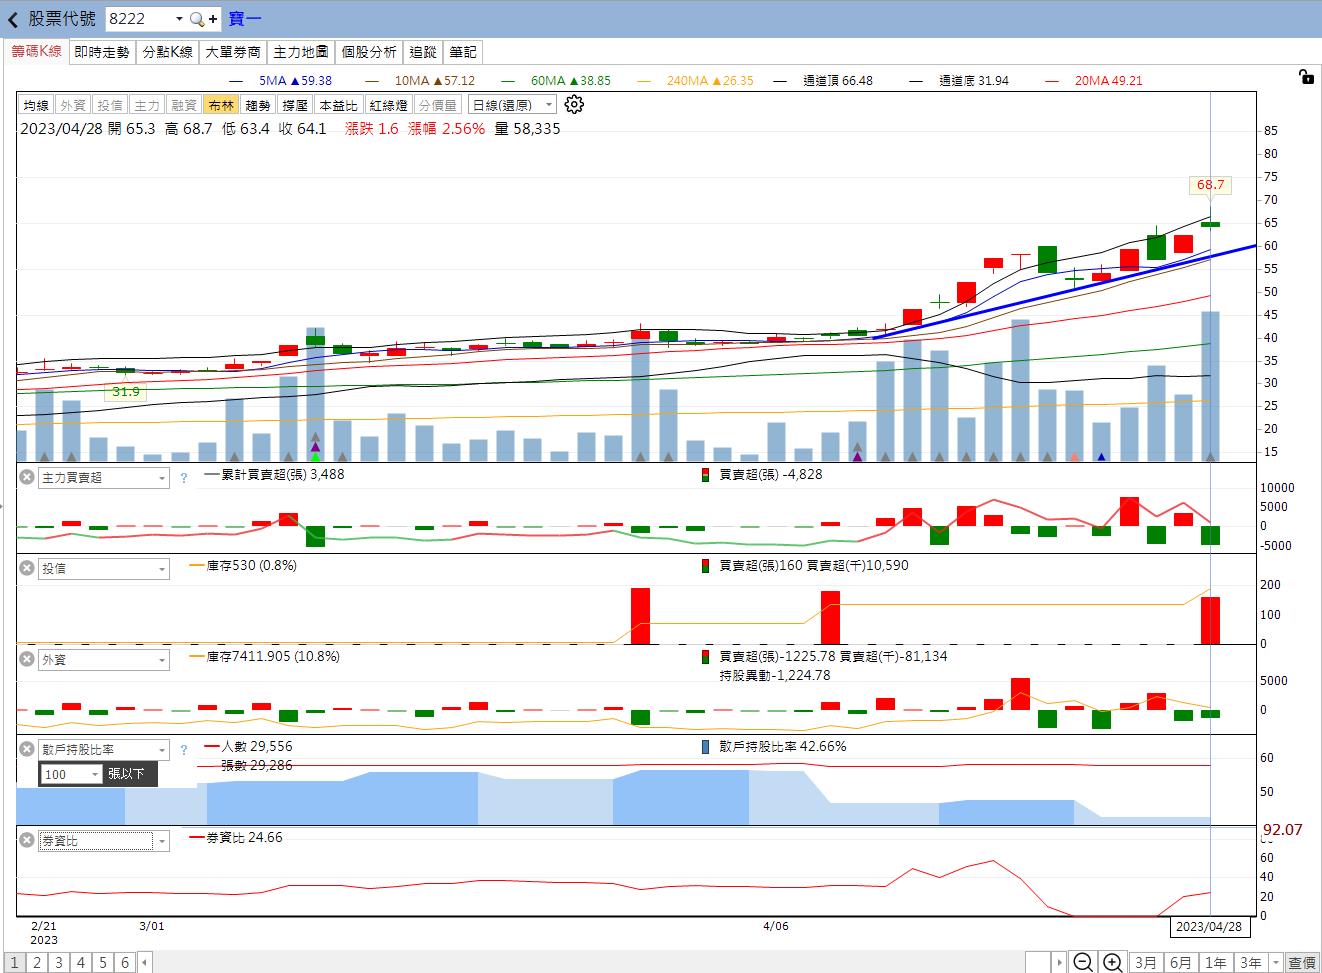Image resolution: width=1322 pixels, height=973 pixels.
Task: Set chart range to 1年
Action: (x=1216, y=962)
